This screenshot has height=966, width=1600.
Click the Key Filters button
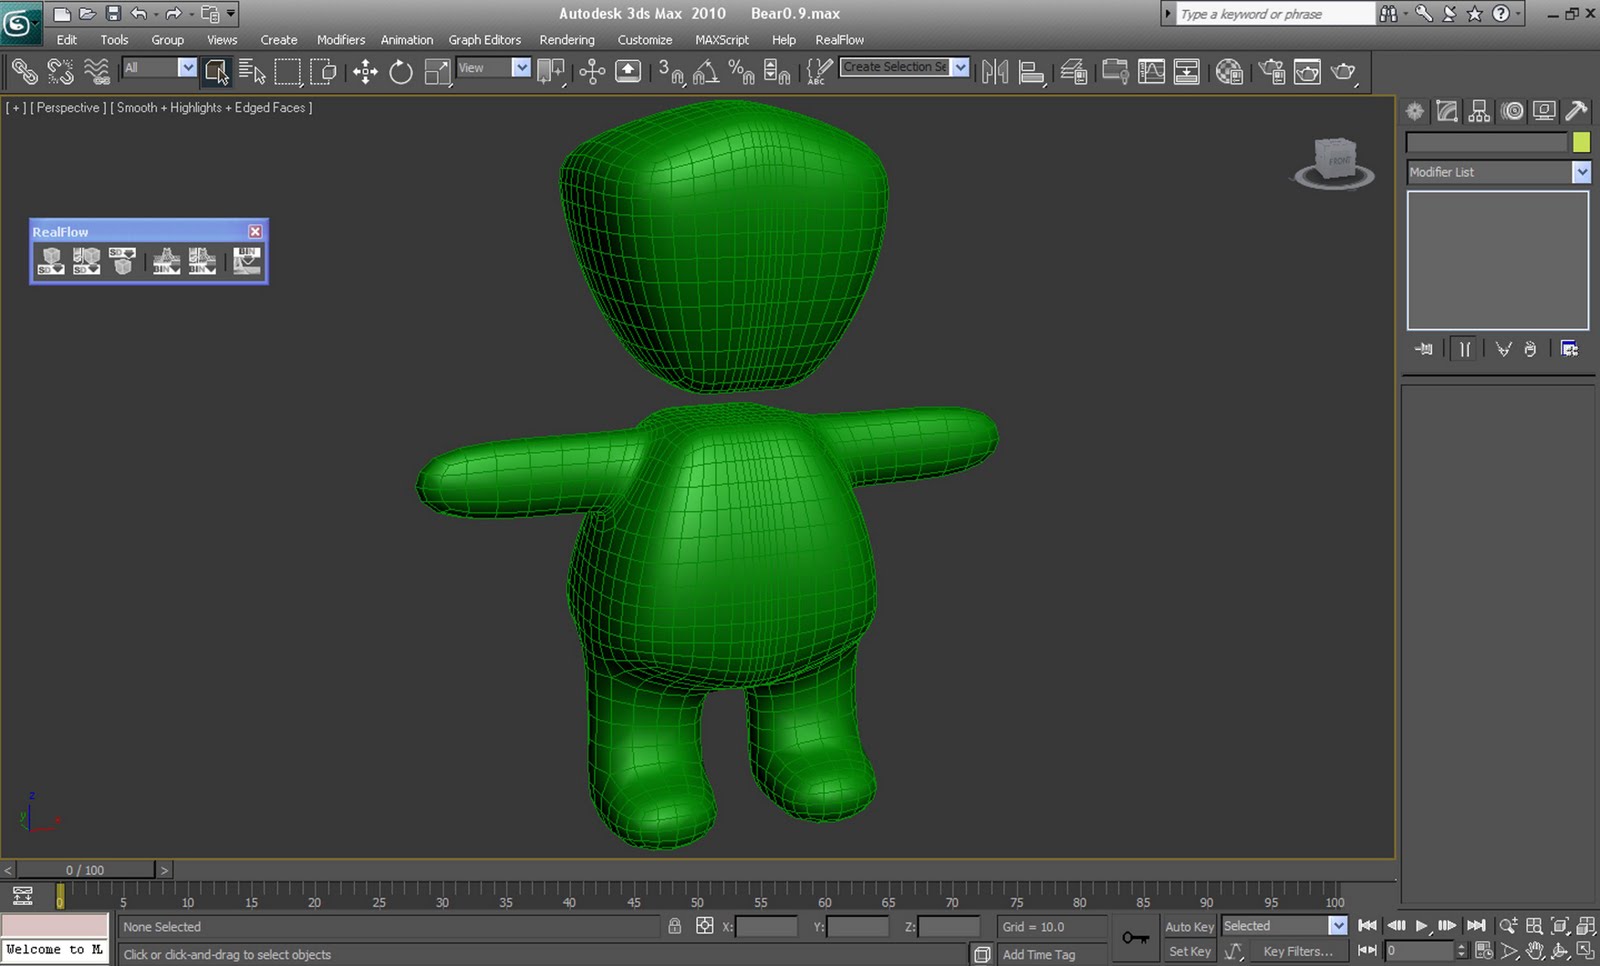[x=1298, y=951]
